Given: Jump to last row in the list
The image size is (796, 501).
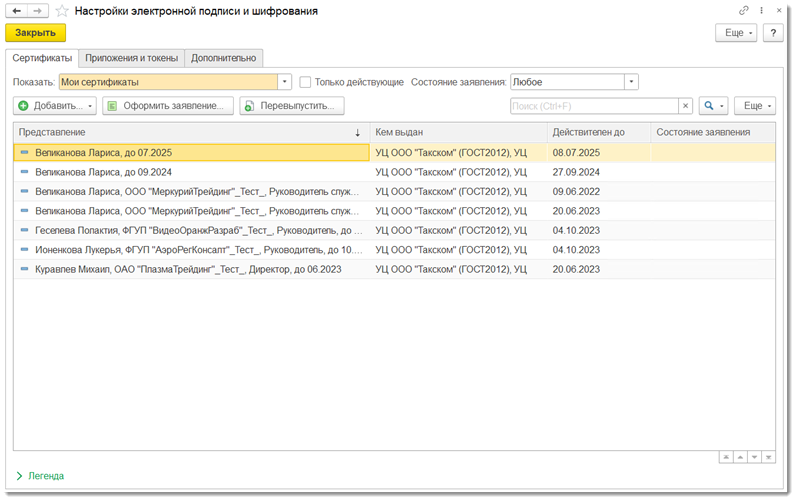Looking at the screenshot, I should pyautogui.click(x=769, y=457).
